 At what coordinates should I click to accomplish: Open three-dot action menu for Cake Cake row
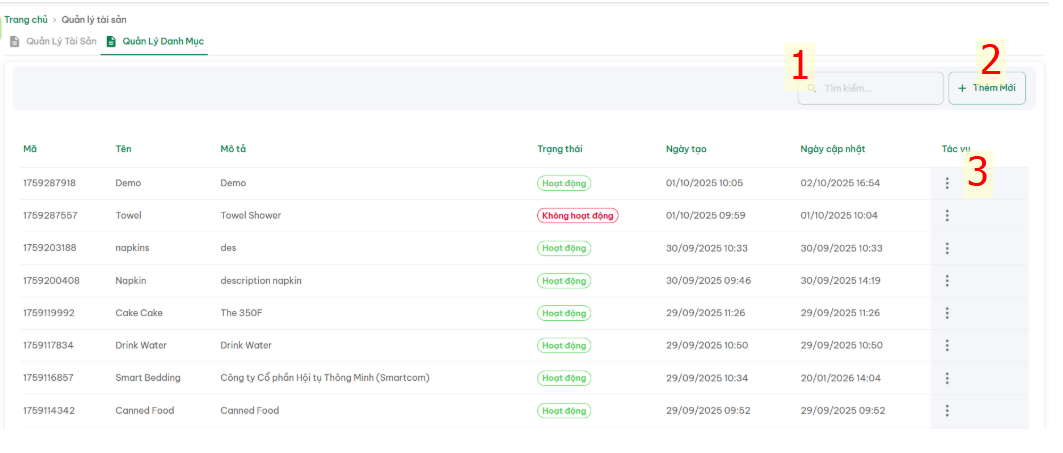(x=946, y=313)
